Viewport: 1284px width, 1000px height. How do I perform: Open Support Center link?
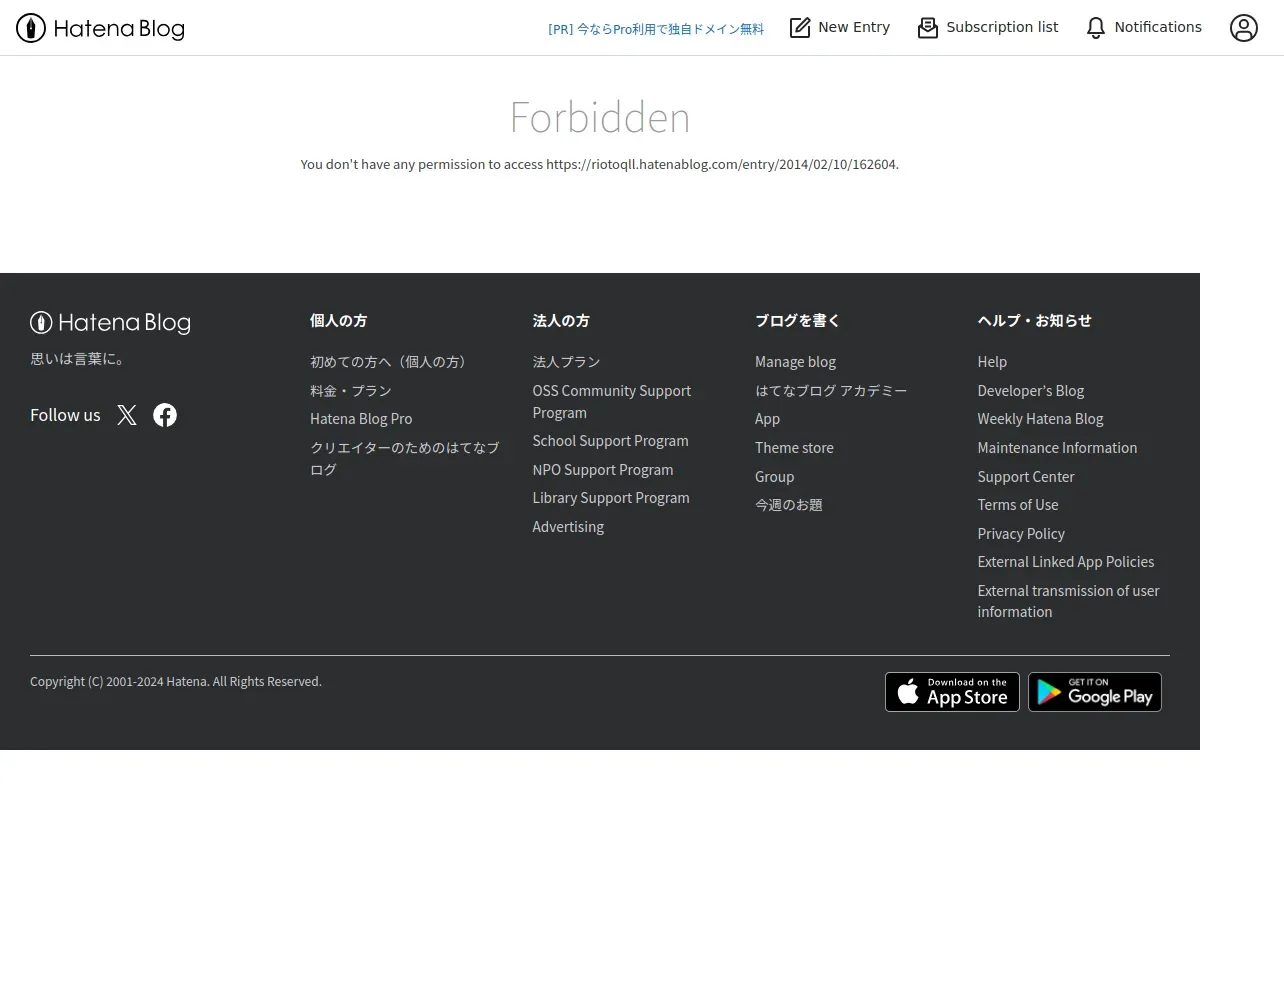[1026, 477]
